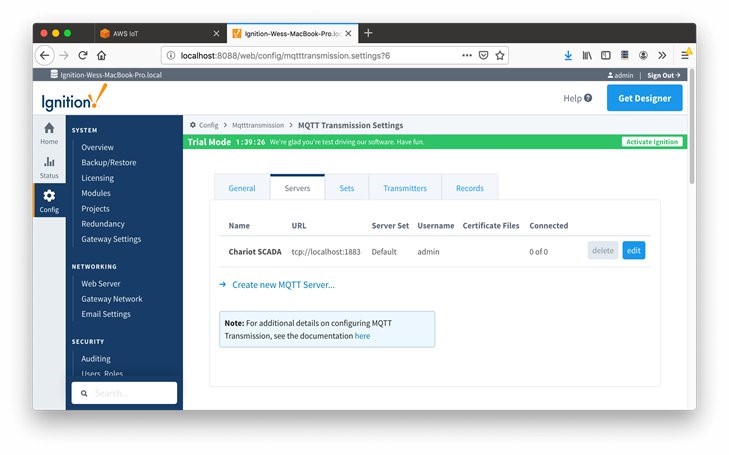The height and width of the screenshot is (455, 729).
Task: Open the Auditing page
Action: click(96, 359)
